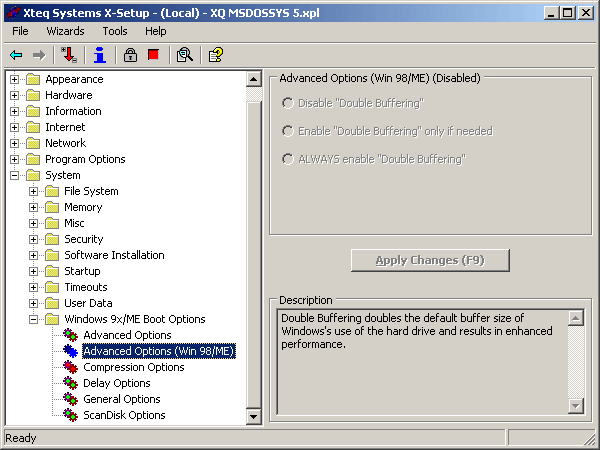Click the grey forward arrow icon
600x450 pixels.
(39, 55)
